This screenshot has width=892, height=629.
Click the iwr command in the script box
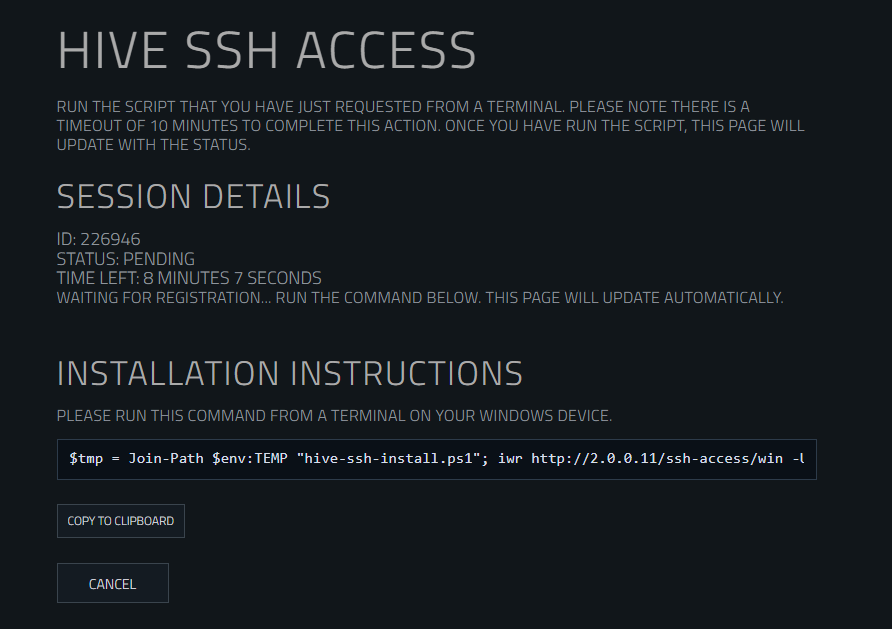511,458
